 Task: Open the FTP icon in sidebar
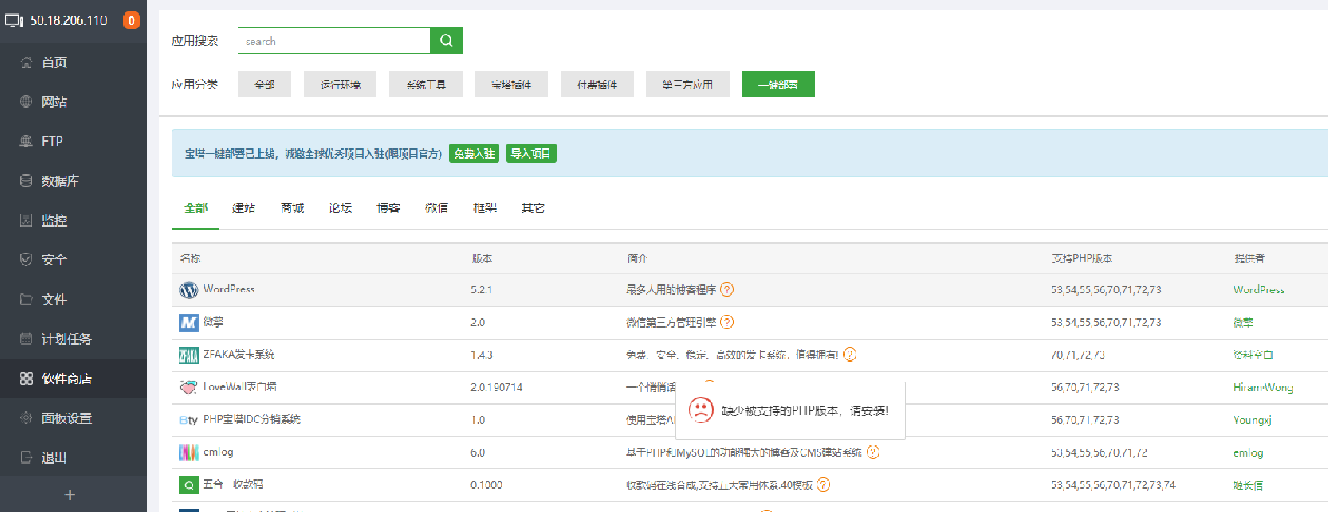point(26,141)
